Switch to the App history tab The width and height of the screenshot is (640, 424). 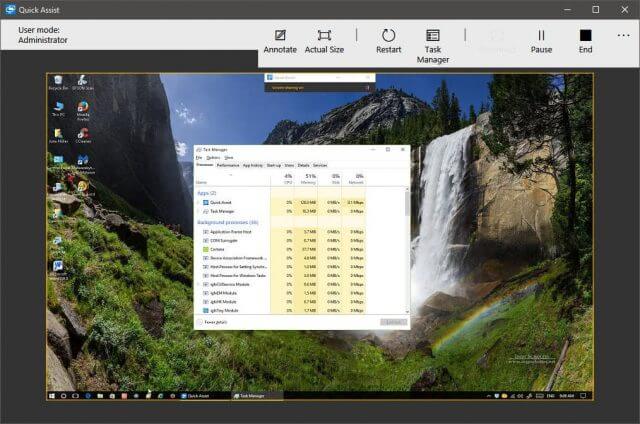click(x=253, y=165)
